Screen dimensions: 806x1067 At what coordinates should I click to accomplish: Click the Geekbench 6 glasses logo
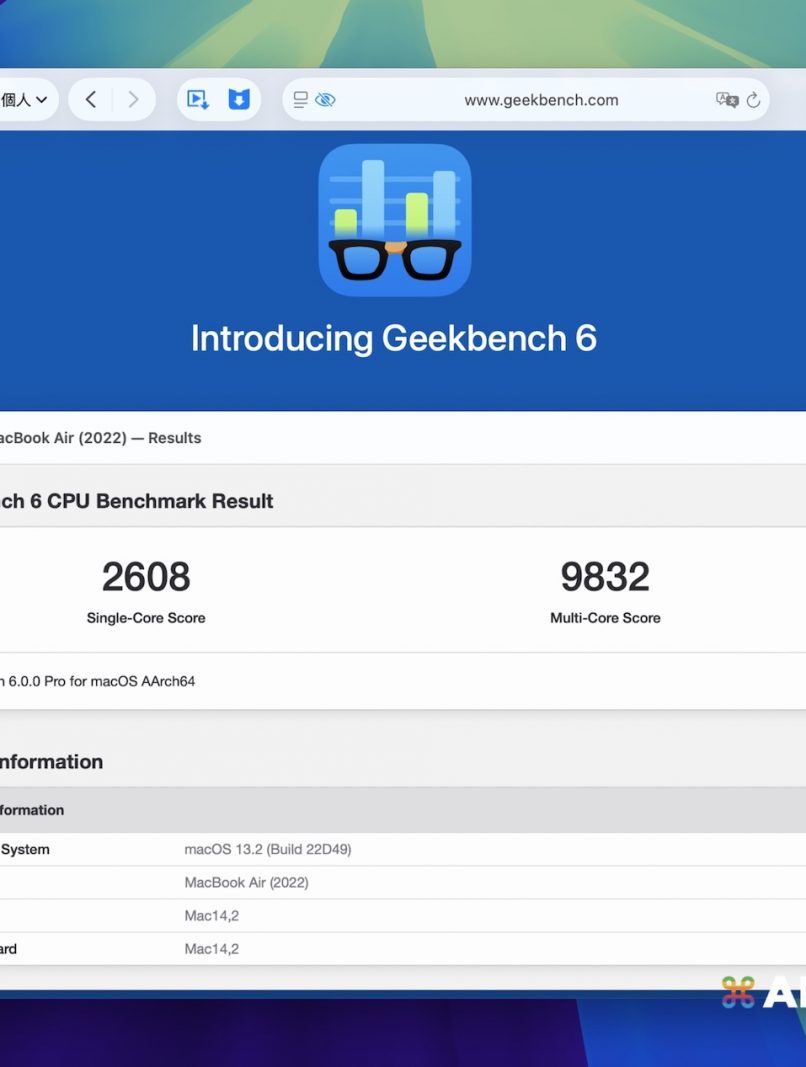(395, 220)
